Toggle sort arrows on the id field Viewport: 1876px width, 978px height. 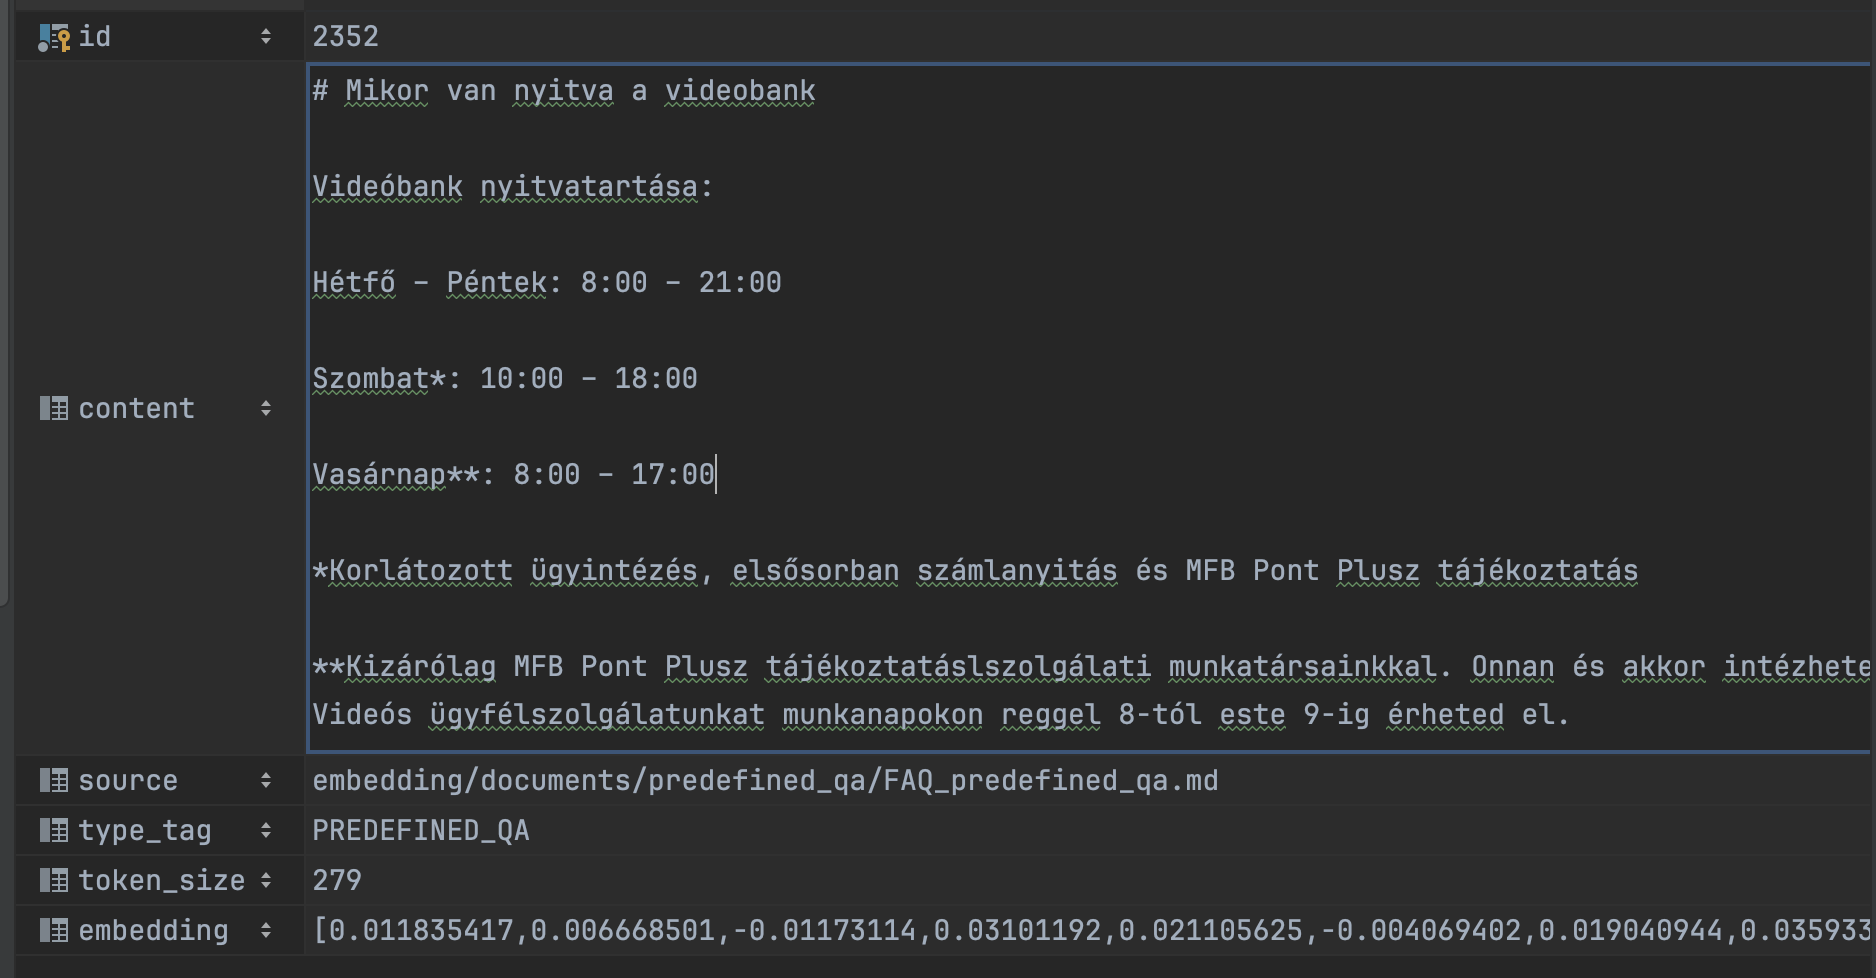(266, 37)
